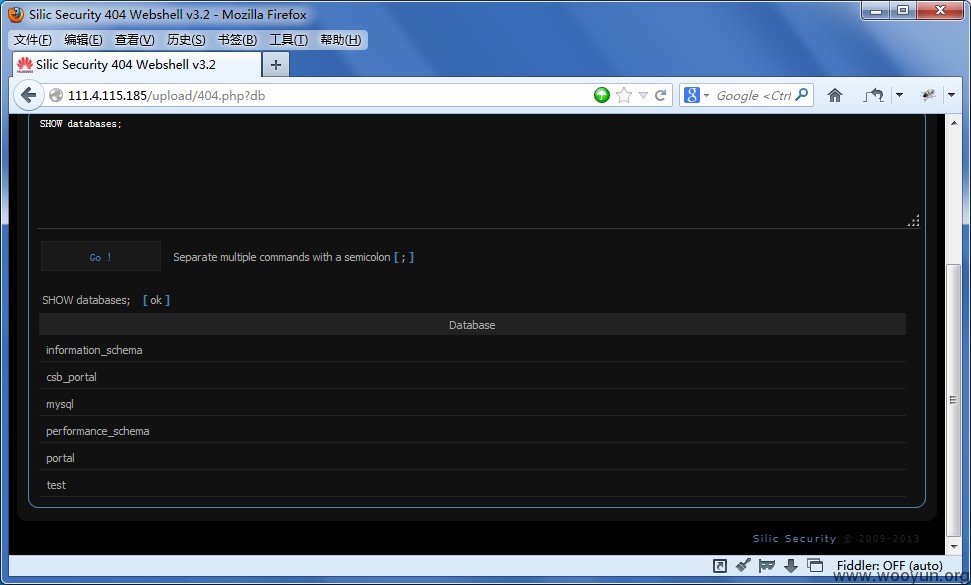The image size is (971, 585).
Task: Go back with the back arrow button
Action: 28,95
